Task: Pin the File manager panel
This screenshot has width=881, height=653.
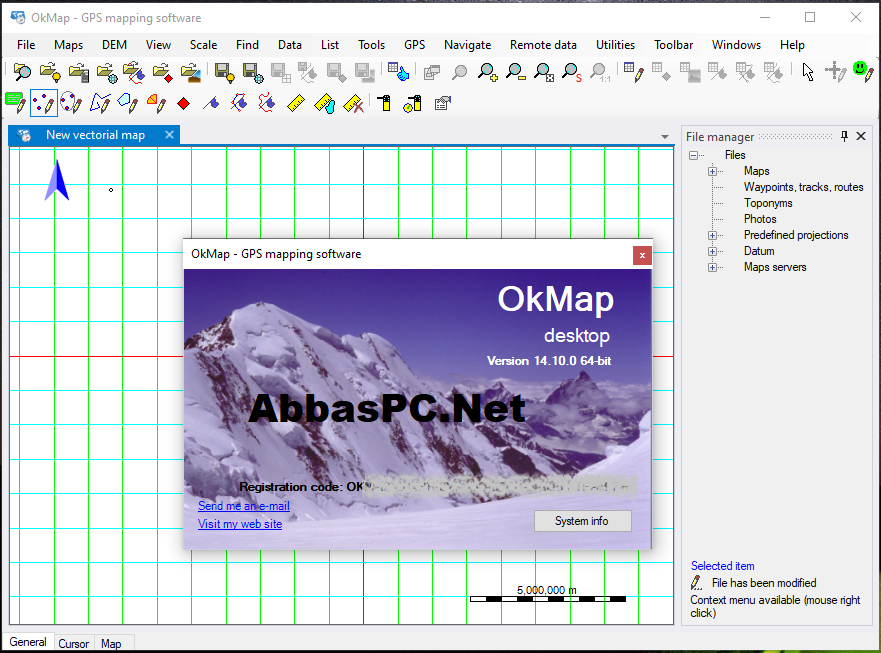Action: [844, 137]
